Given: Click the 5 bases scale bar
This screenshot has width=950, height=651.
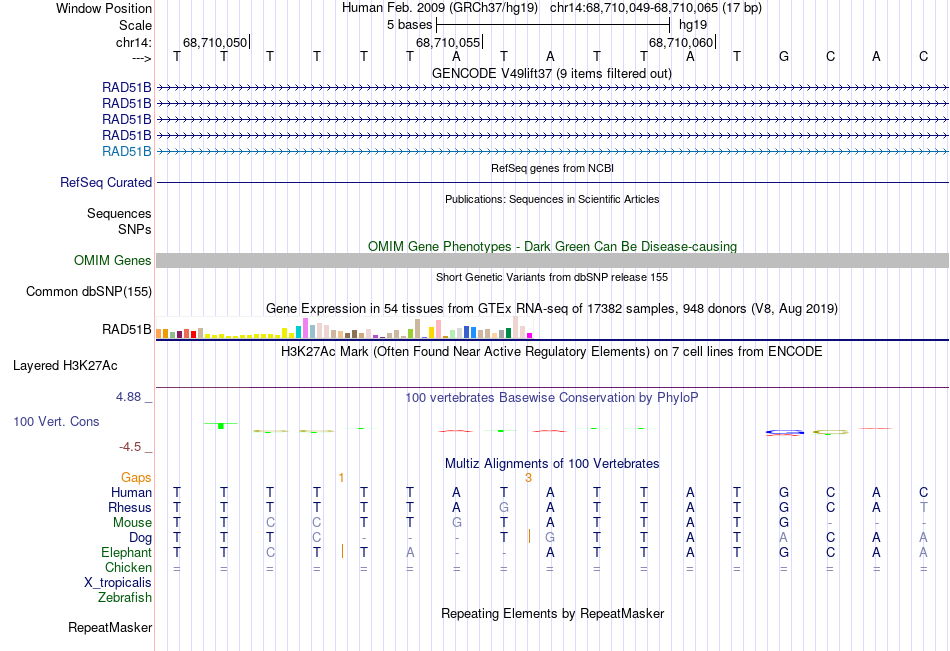Looking at the screenshot, I should [553, 25].
